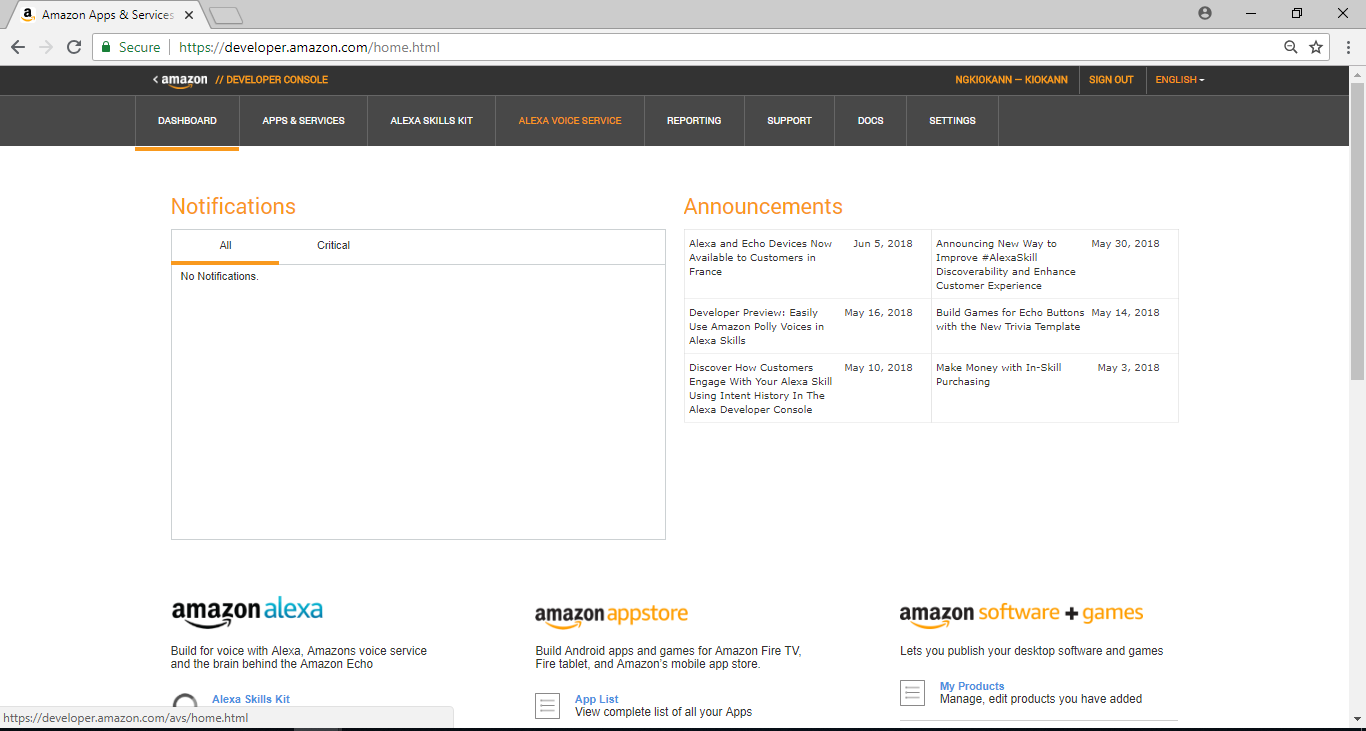Image resolution: width=1366 pixels, height=731 pixels.
Task: Click 'Manage, edit products you have added' text
Action: coord(1041,700)
